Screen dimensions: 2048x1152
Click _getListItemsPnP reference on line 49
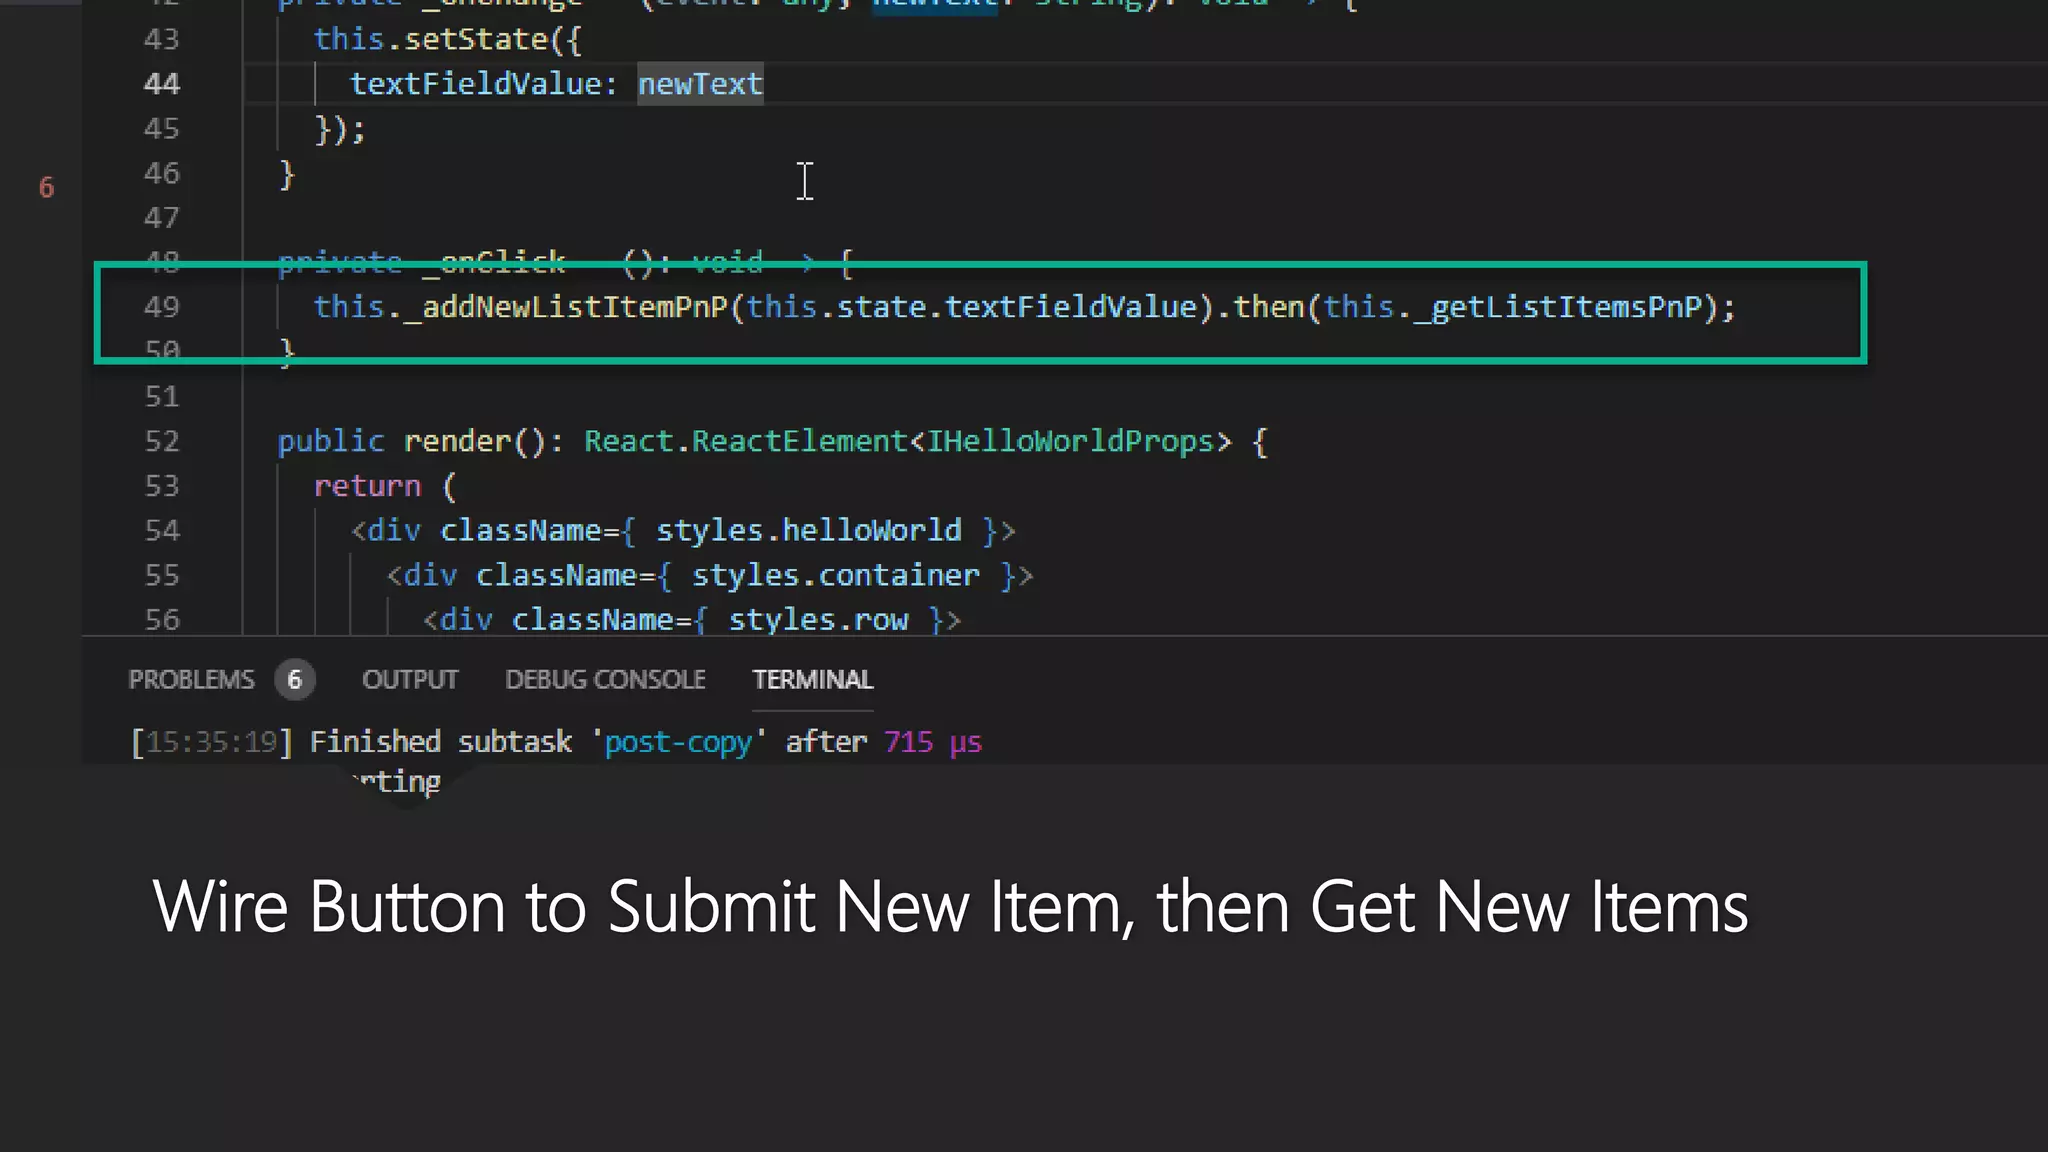pos(1557,307)
